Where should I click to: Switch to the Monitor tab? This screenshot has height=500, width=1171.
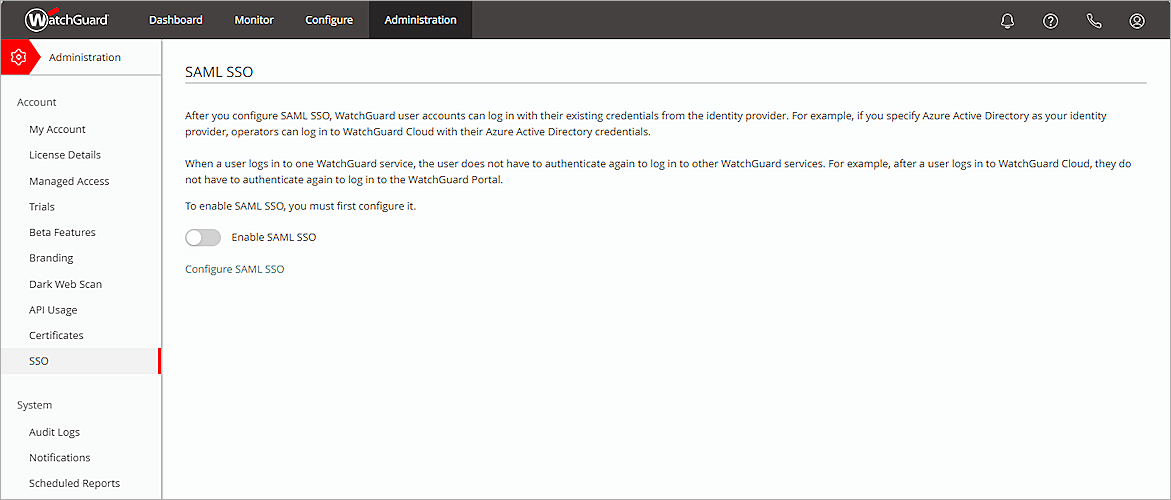(254, 20)
